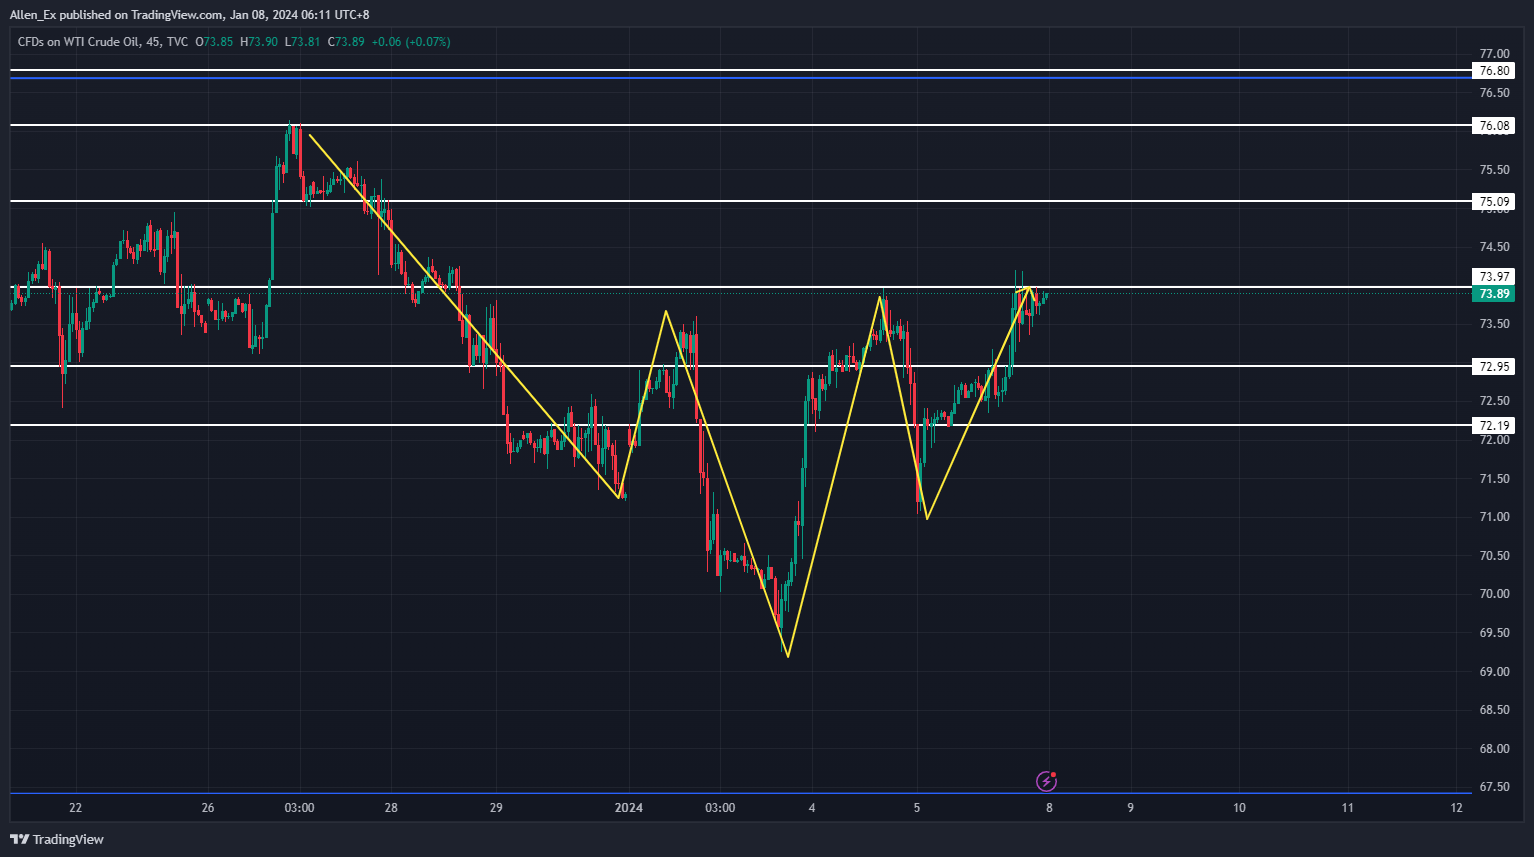Select the 72.95 price level label
Viewport: 1534px width, 857px height.
point(1494,367)
